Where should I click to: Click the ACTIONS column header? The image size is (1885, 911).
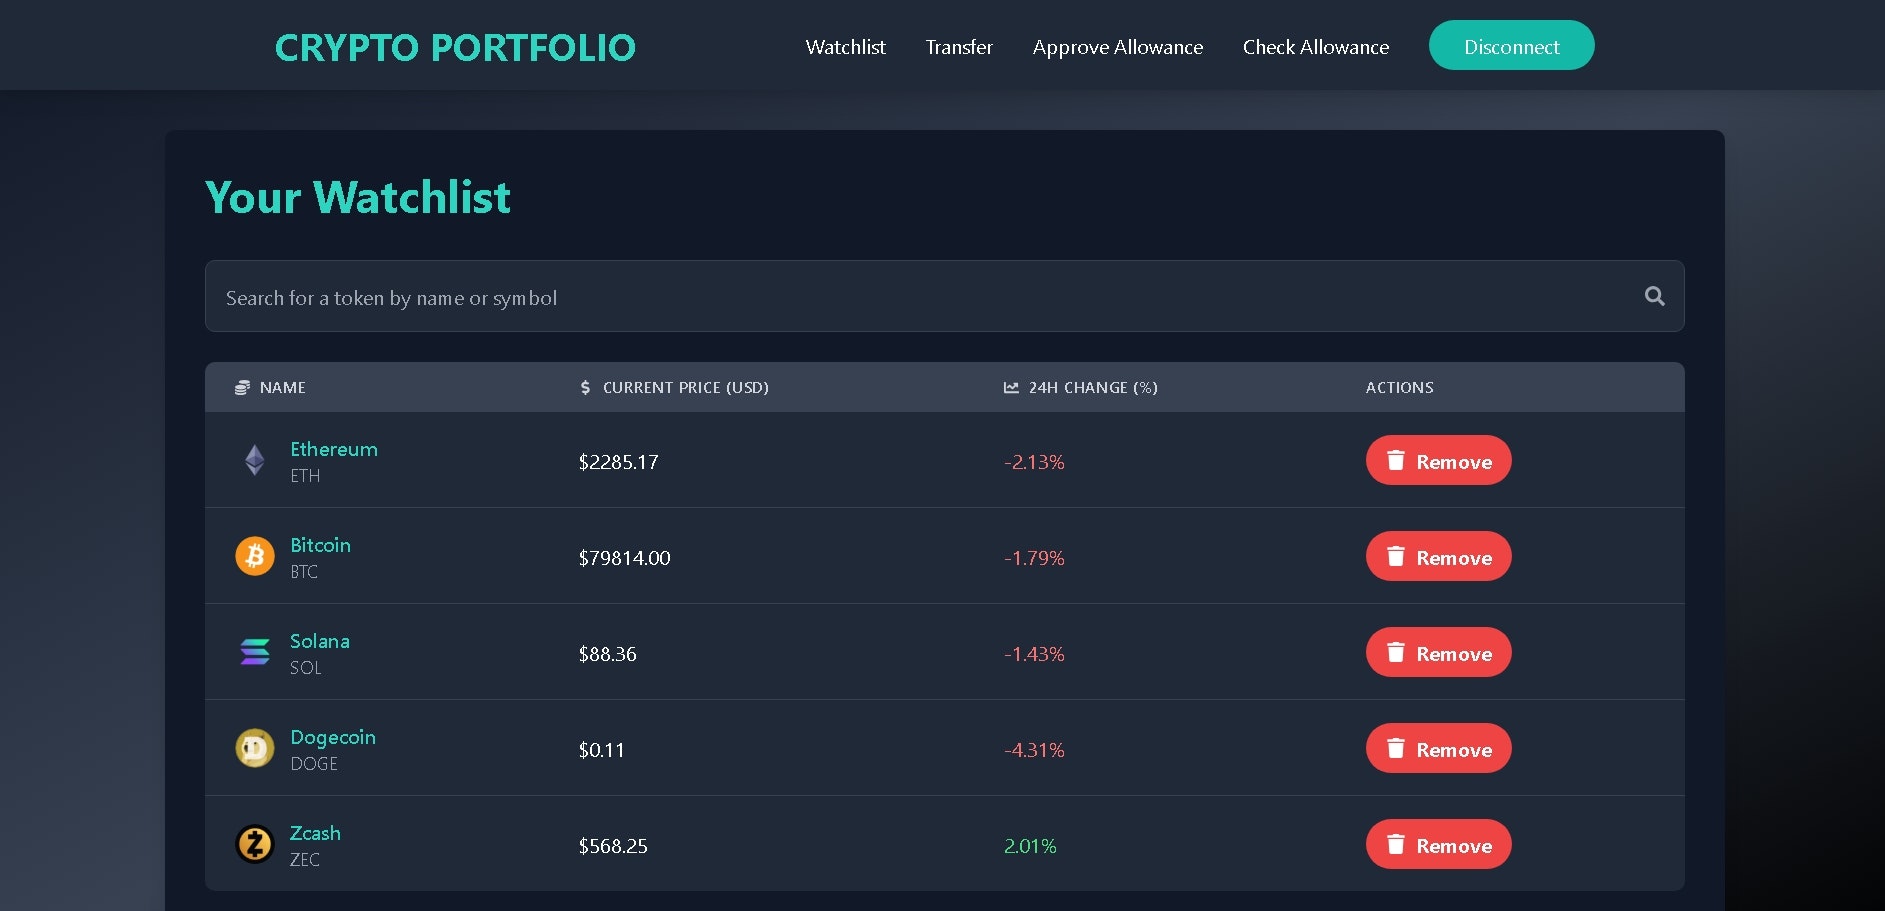[x=1400, y=387]
